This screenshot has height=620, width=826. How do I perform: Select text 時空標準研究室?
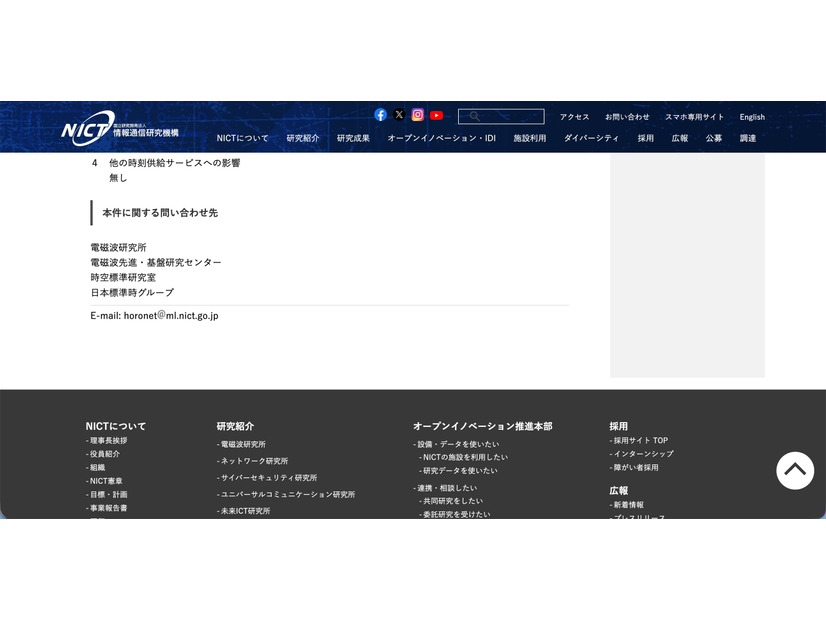pos(123,277)
